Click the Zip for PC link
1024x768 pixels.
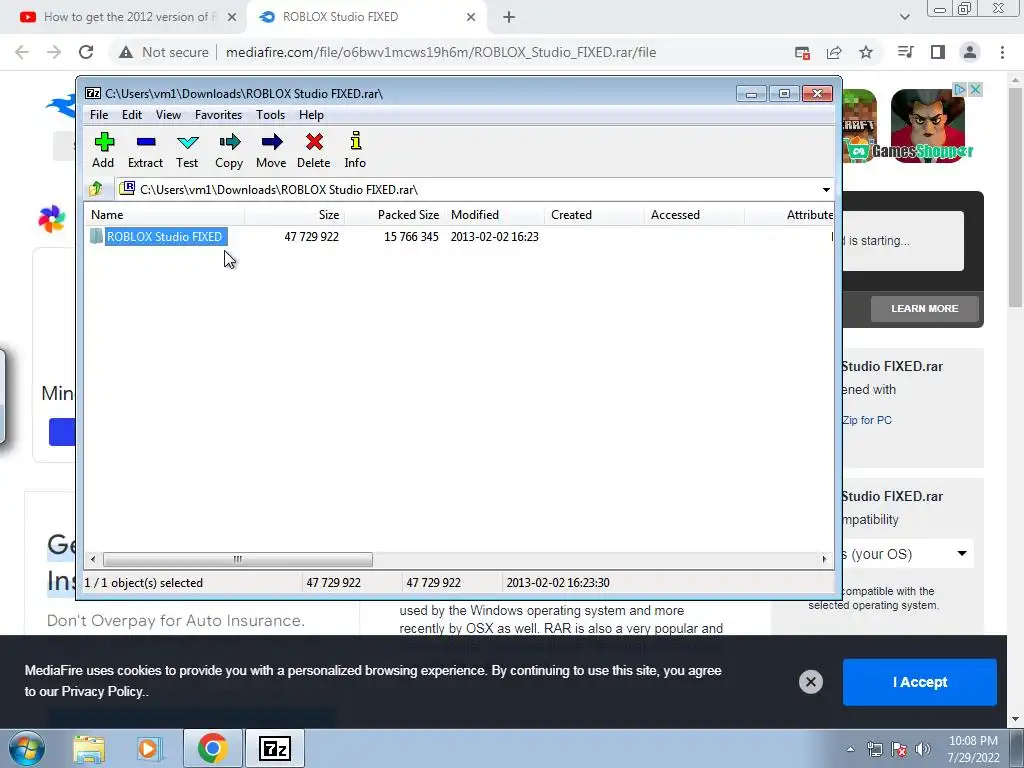867,420
